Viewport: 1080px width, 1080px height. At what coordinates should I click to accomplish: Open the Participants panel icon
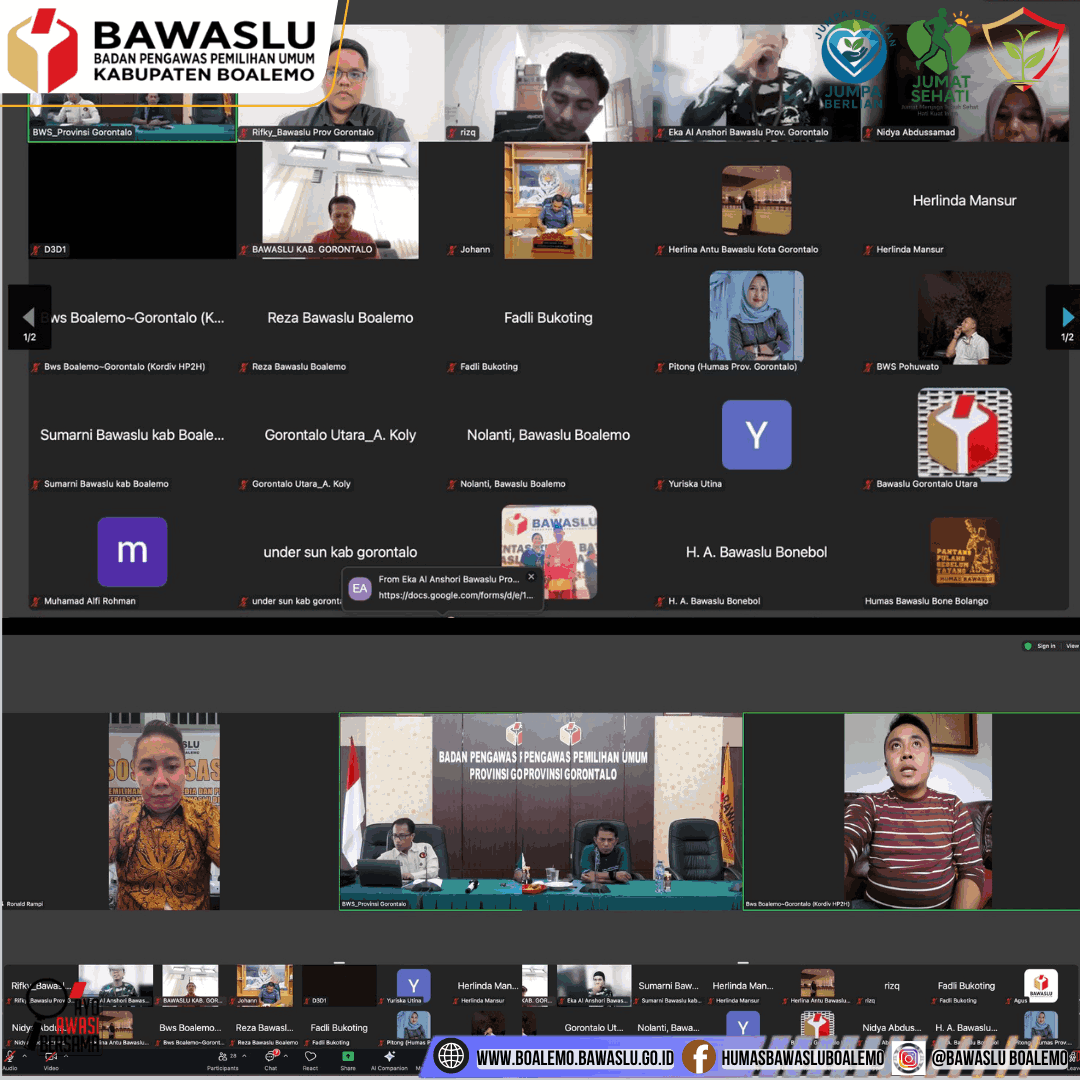(x=222, y=1056)
